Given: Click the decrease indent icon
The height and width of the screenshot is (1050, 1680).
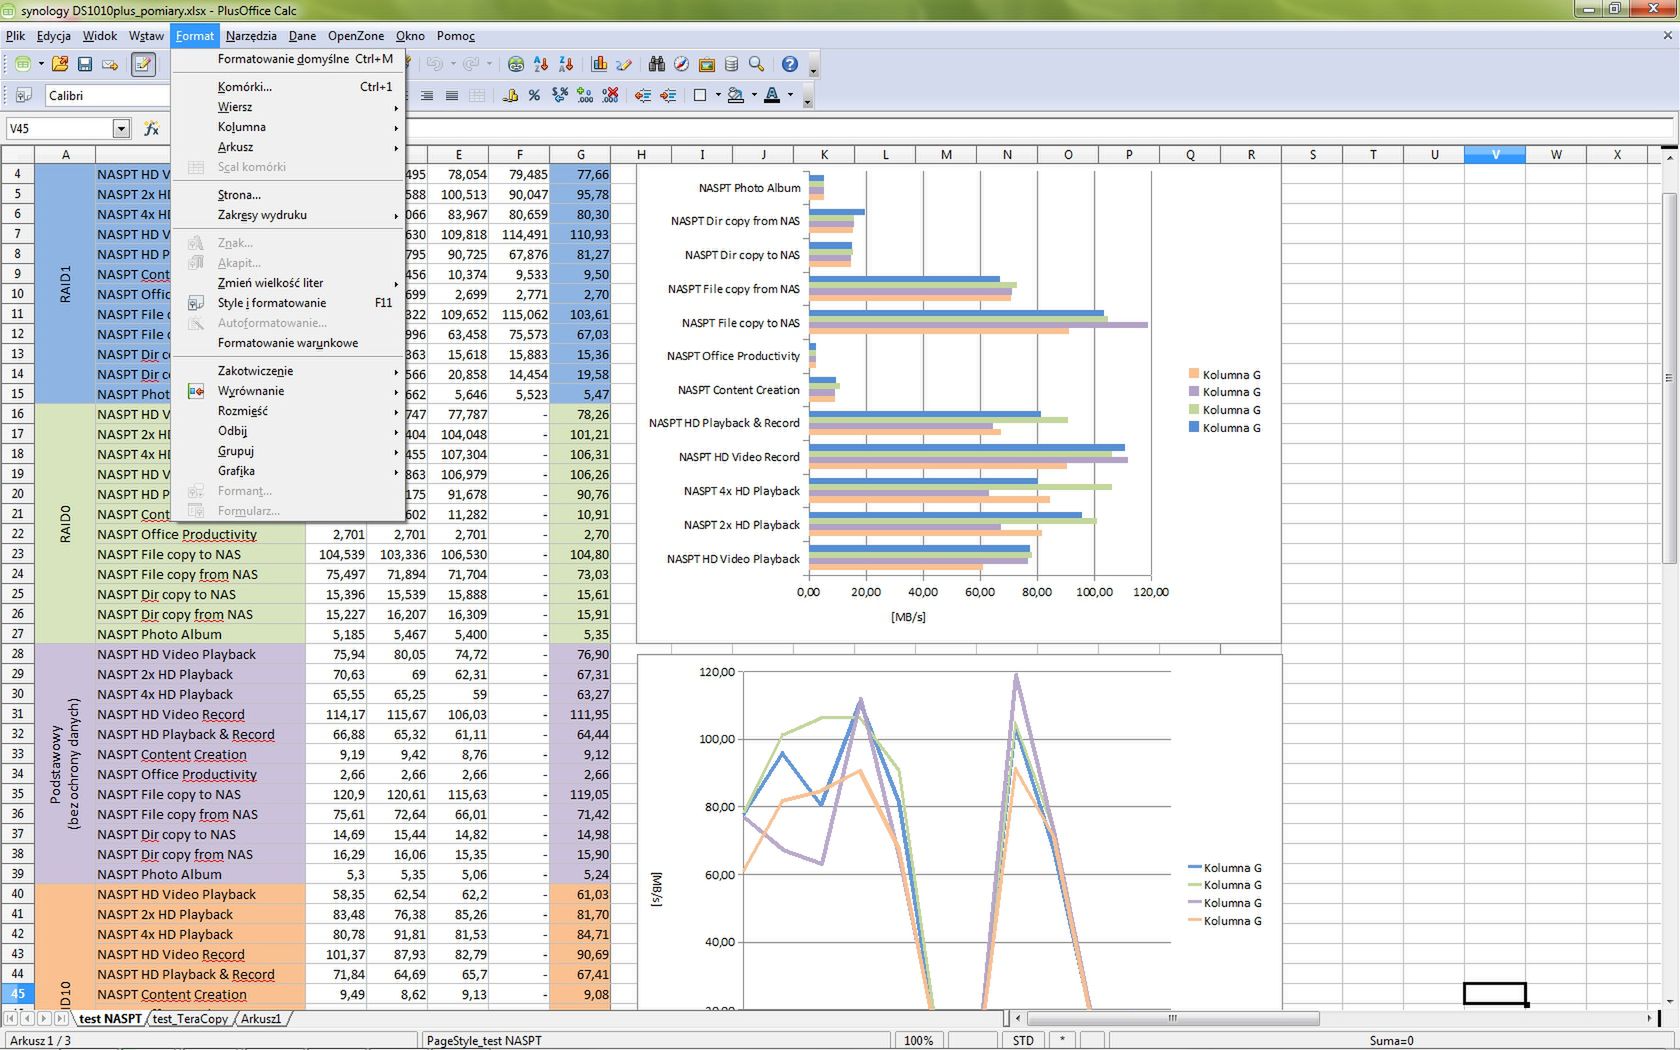Looking at the screenshot, I should click(x=643, y=95).
